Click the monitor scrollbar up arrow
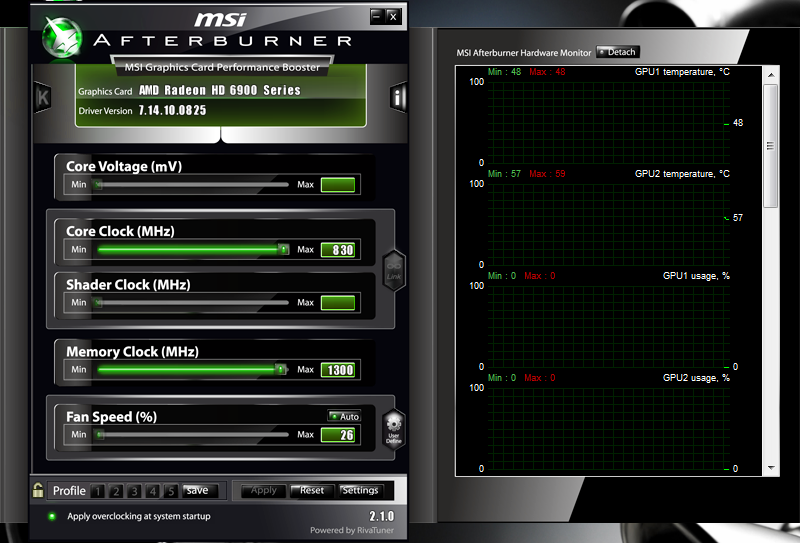800x543 pixels. click(x=771, y=75)
